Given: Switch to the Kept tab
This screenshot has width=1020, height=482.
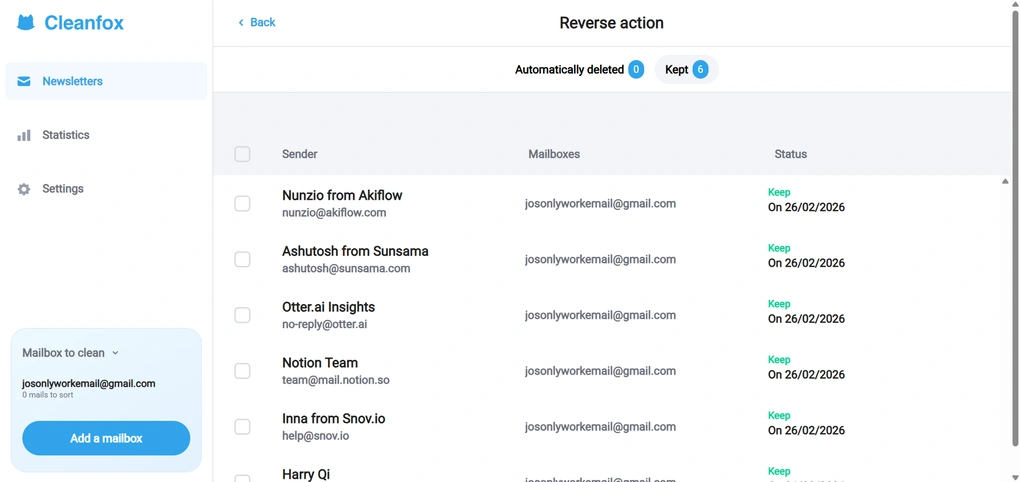Looking at the screenshot, I should click(x=686, y=70).
